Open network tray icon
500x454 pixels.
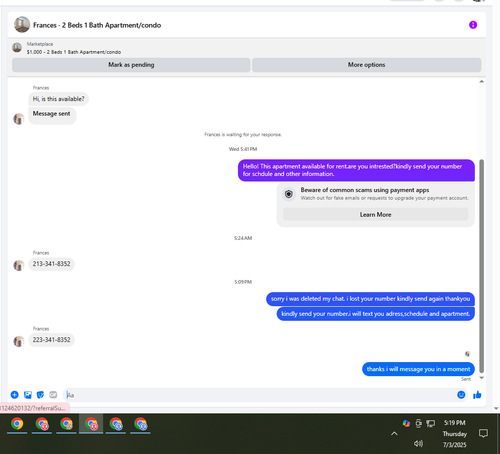click(x=430, y=423)
